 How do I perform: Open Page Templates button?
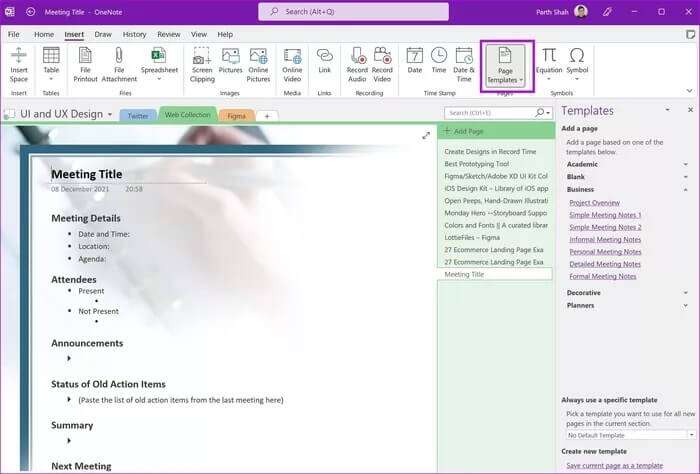505,66
